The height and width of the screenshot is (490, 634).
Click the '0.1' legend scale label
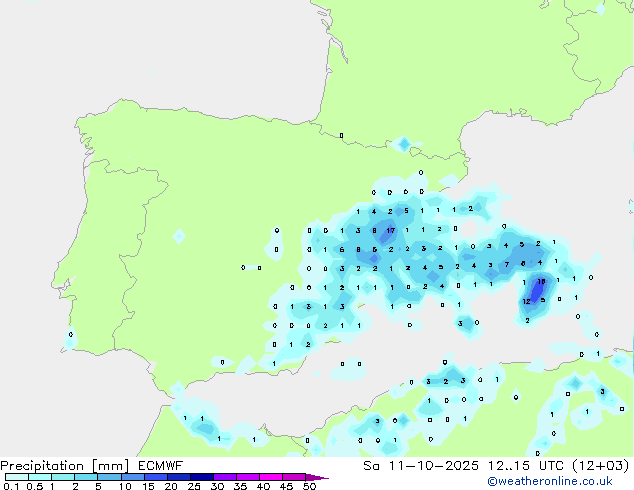pos(11,486)
